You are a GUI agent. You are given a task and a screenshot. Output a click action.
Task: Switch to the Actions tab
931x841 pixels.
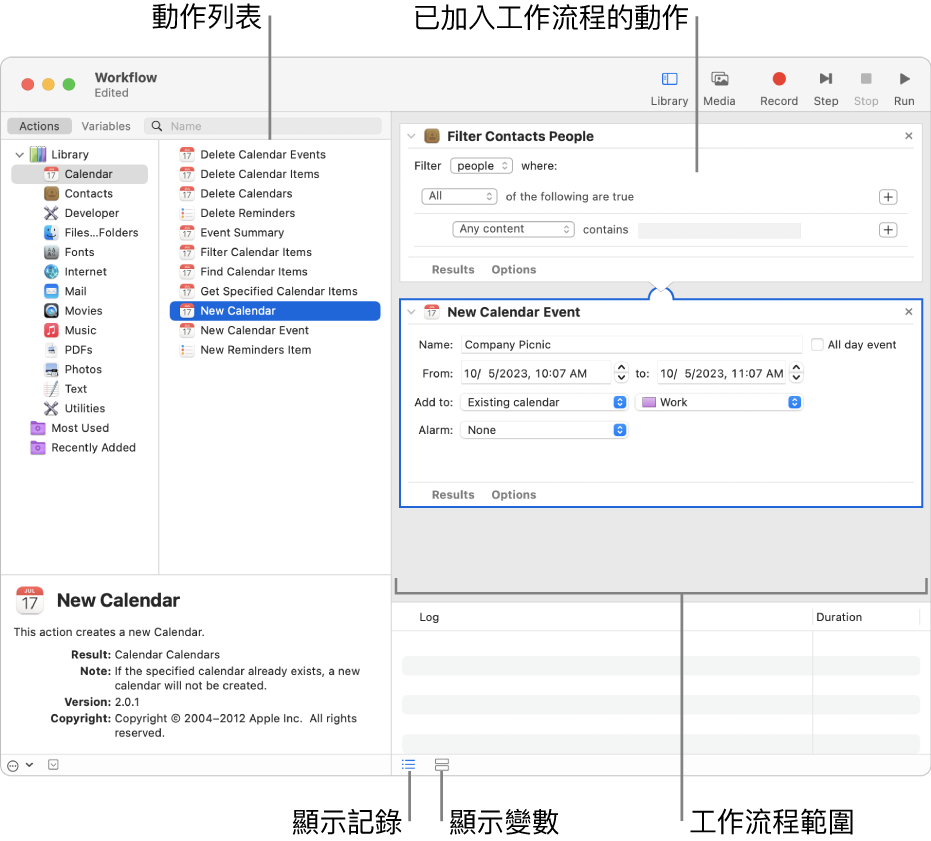coord(39,126)
